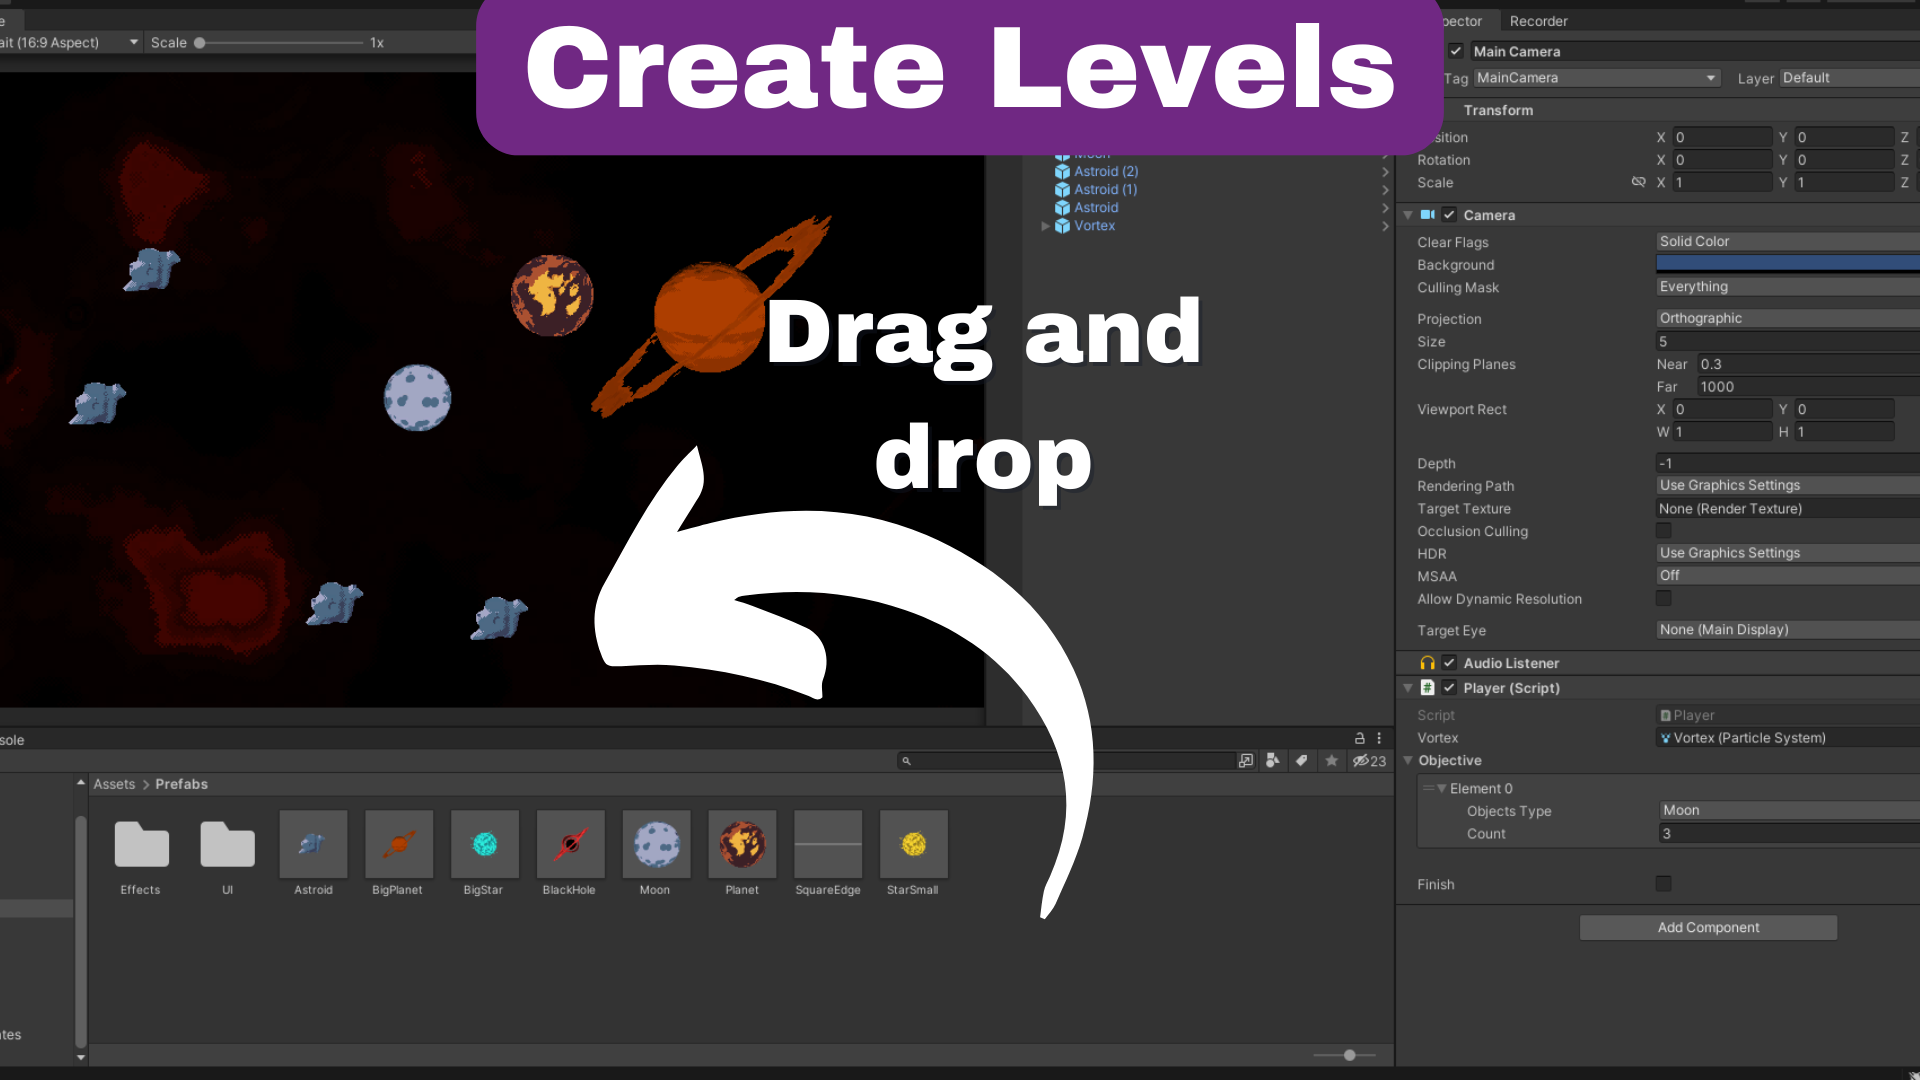Open the Objects Type dropdown set to Moon
The width and height of the screenshot is (1920, 1080).
point(1786,810)
